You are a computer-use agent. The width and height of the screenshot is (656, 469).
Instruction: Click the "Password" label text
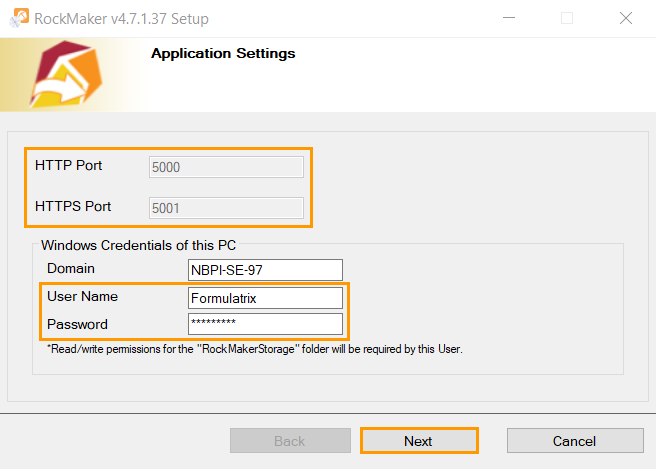pyautogui.click(x=77, y=324)
